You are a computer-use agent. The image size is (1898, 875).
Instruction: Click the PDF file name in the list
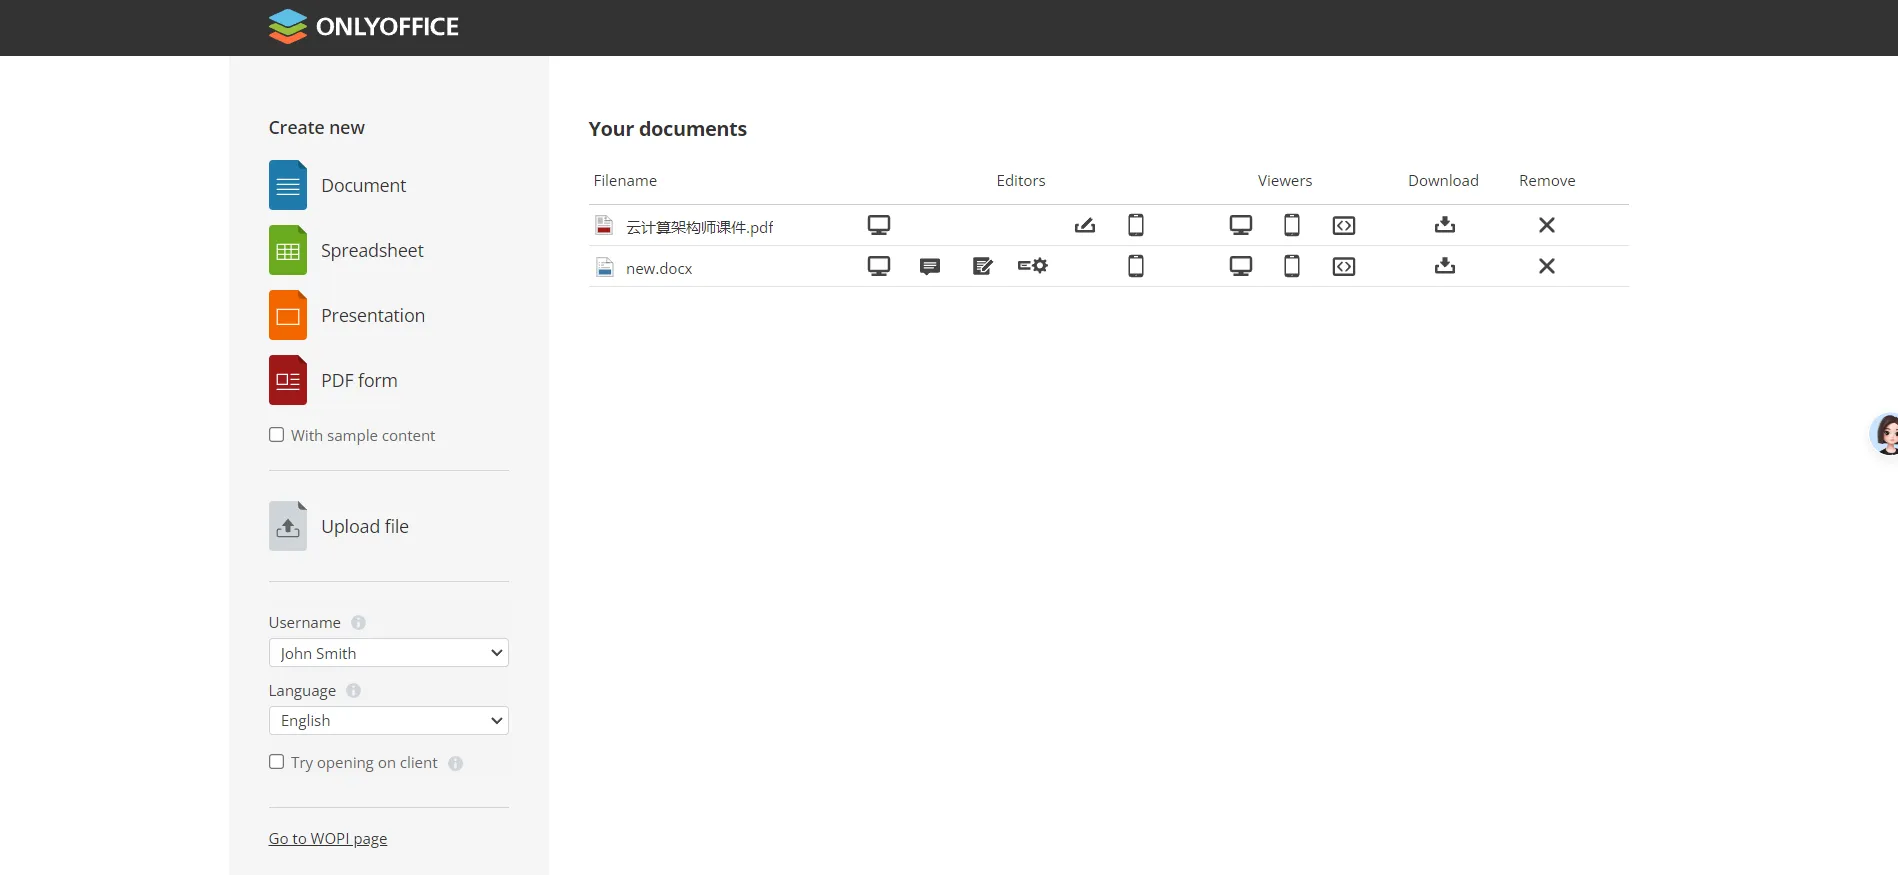coord(700,227)
